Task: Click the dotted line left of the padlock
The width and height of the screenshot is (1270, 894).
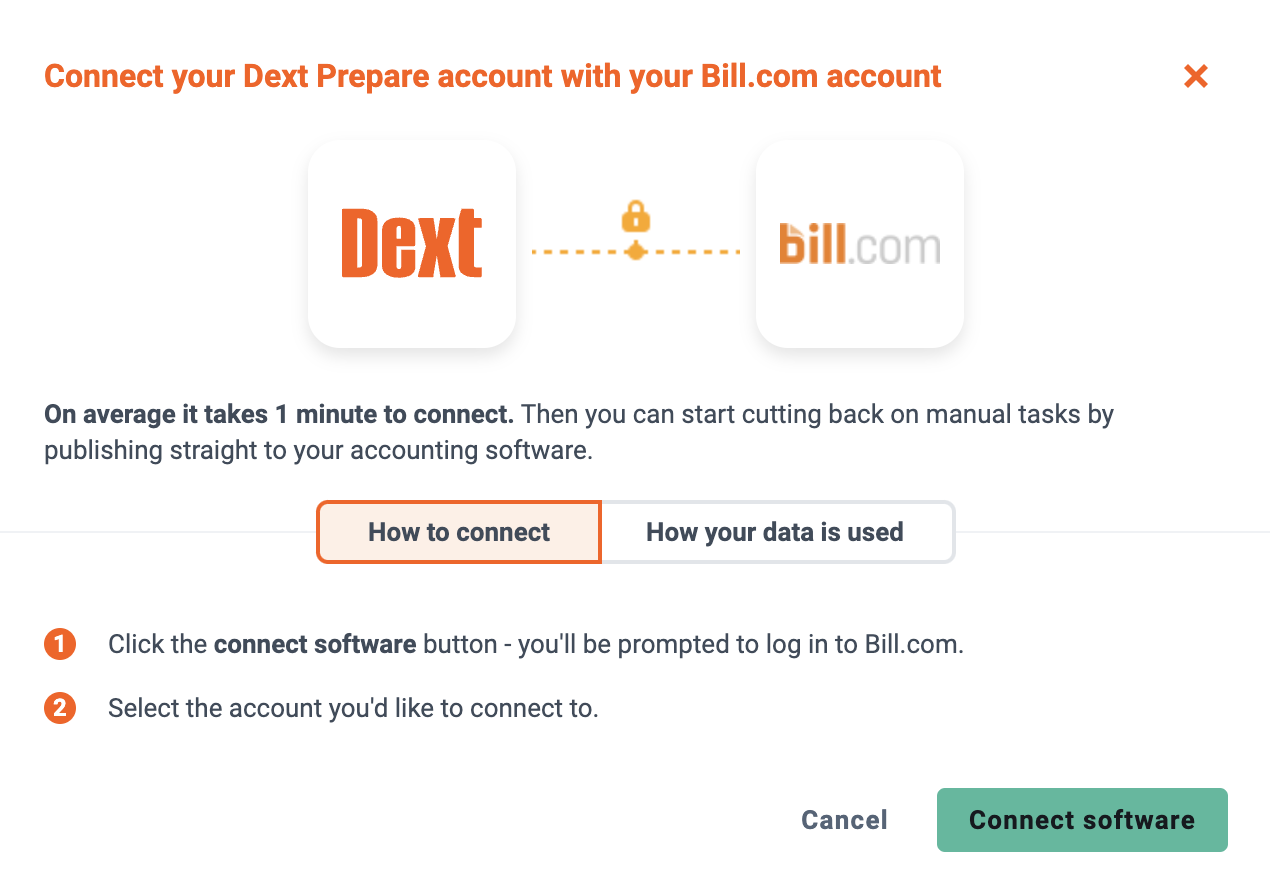Action: pos(578,252)
